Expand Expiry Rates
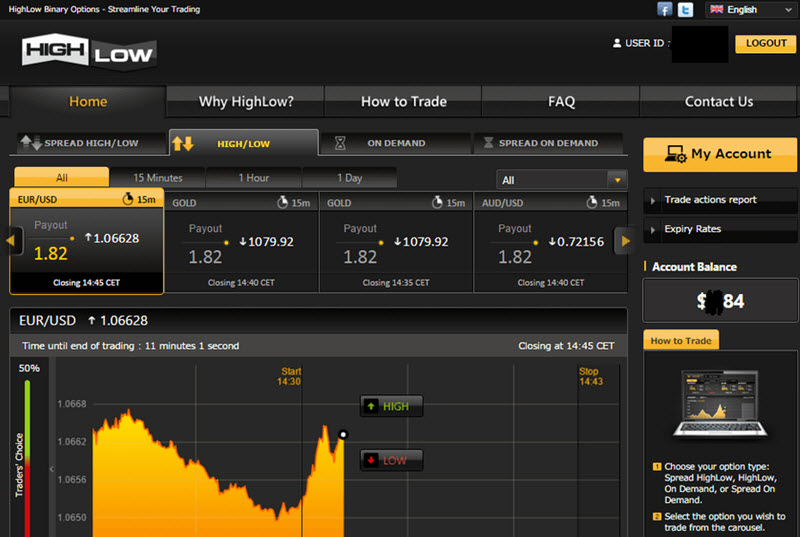This screenshot has width=800, height=537. point(720,229)
